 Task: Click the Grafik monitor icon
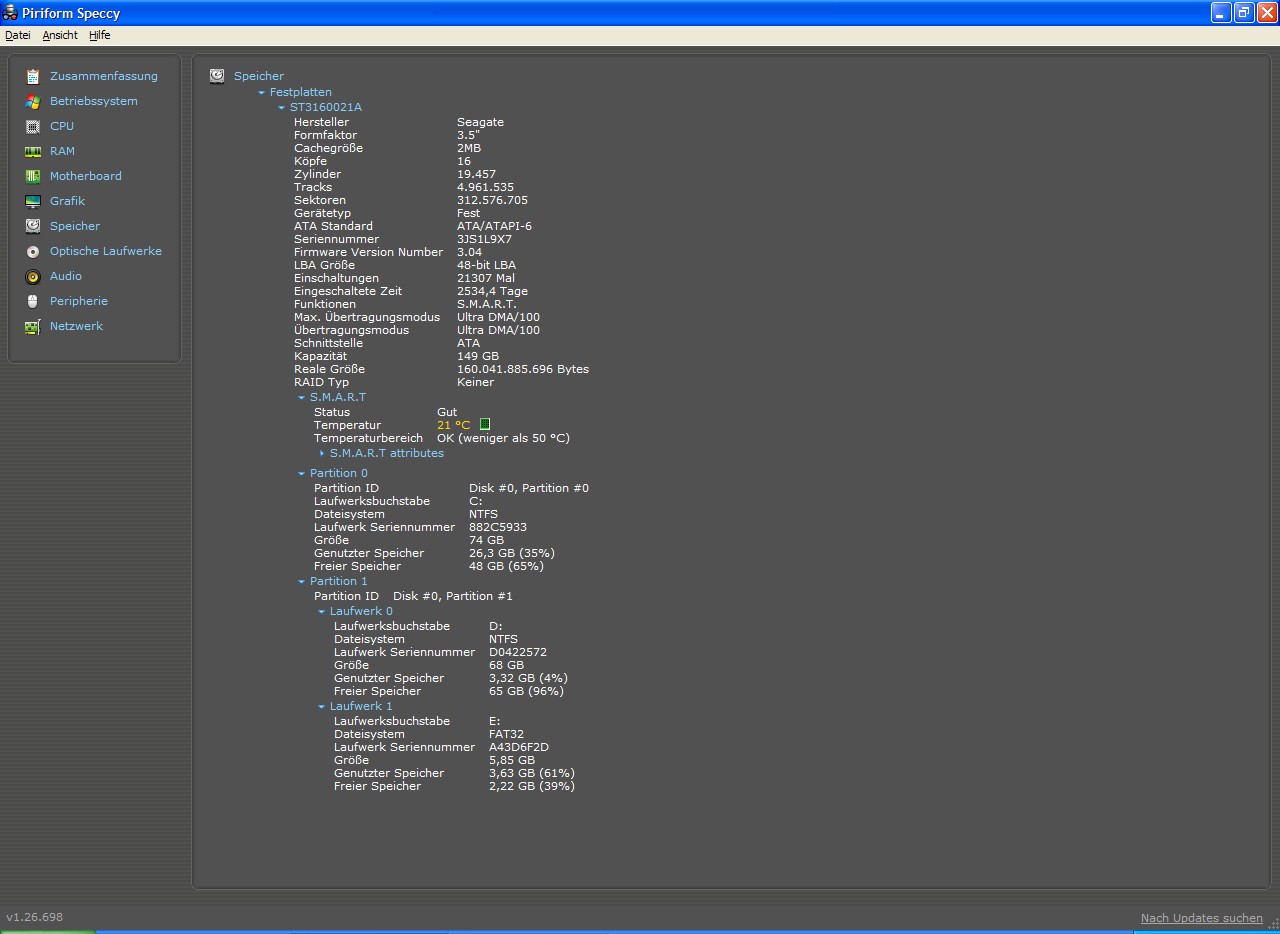(x=33, y=201)
